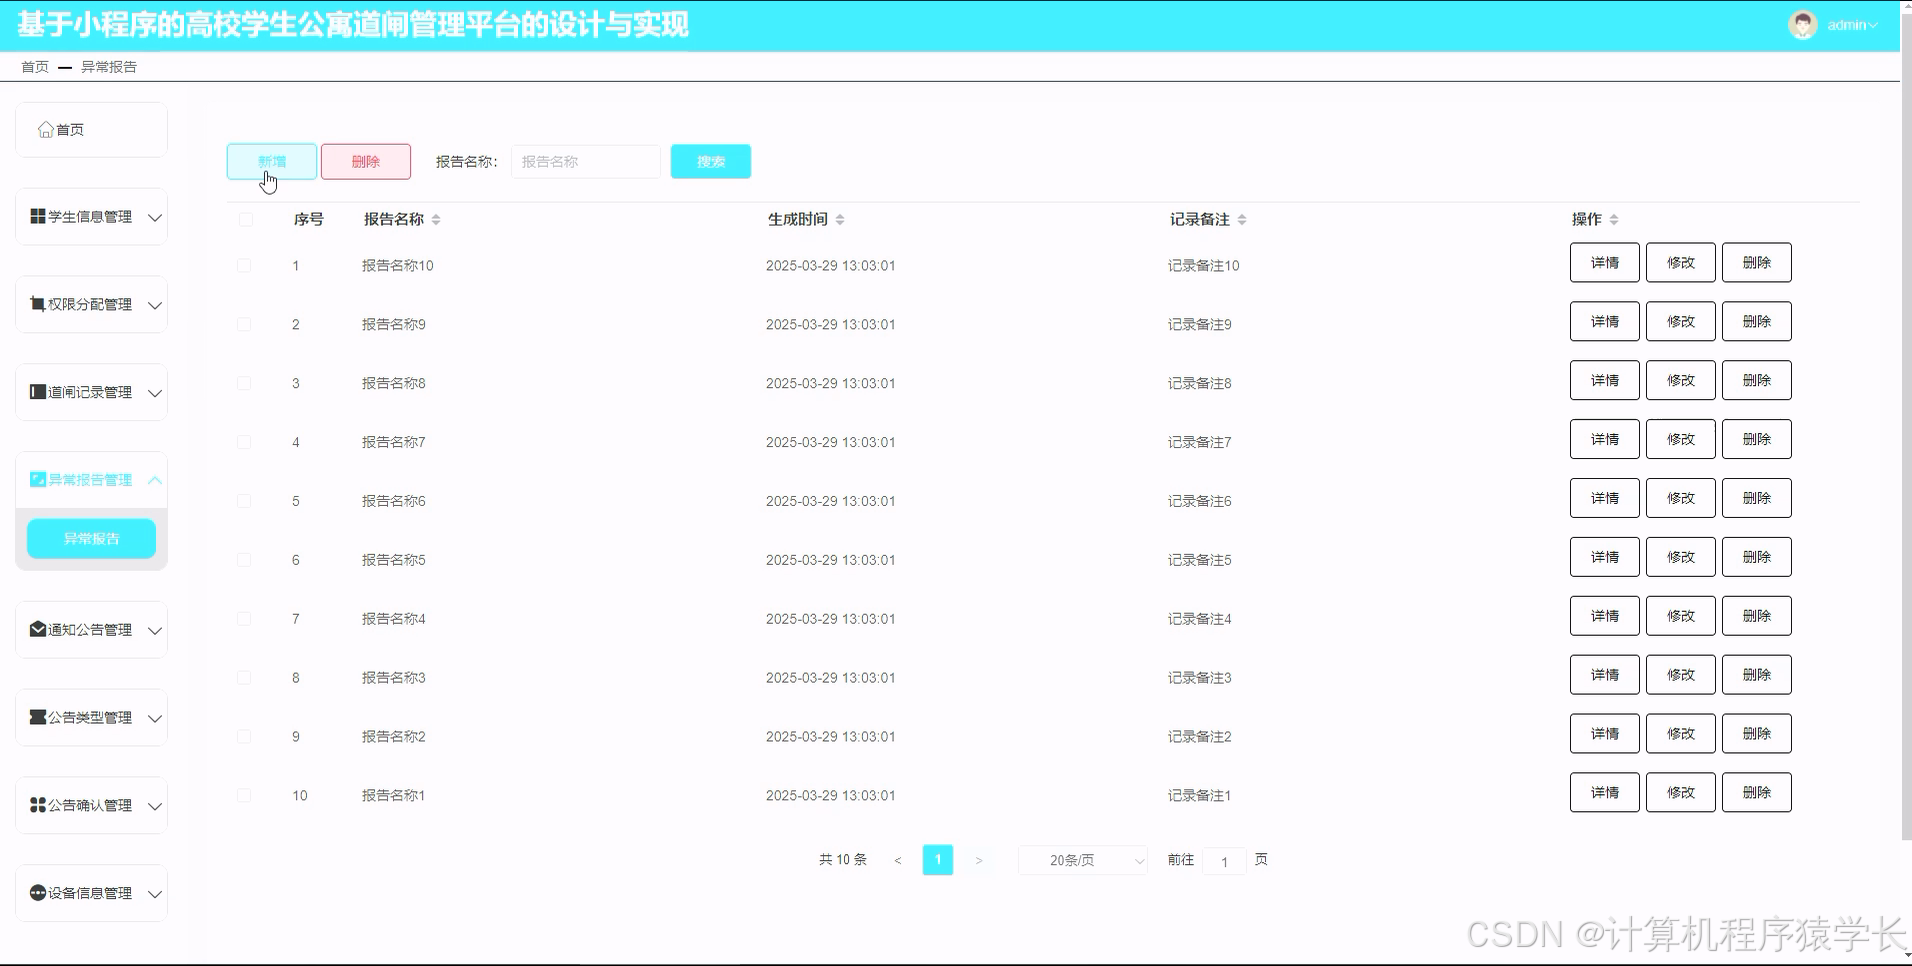Click the 报告名称 search input field
The image size is (1912, 966).
tap(585, 161)
